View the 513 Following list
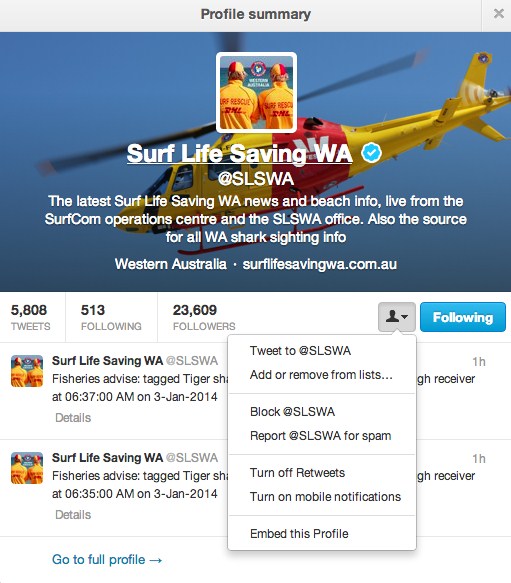Image resolution: width=511 pixels, height=583 pixels. (x=111, y=317)
